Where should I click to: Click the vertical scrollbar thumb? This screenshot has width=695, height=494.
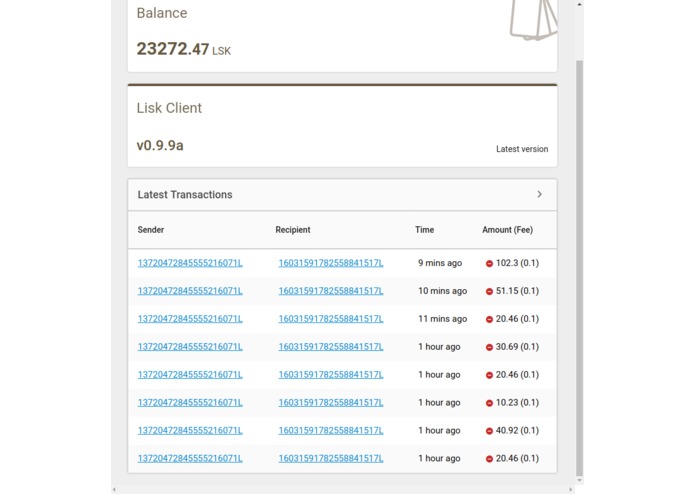(x=579, y=268)
